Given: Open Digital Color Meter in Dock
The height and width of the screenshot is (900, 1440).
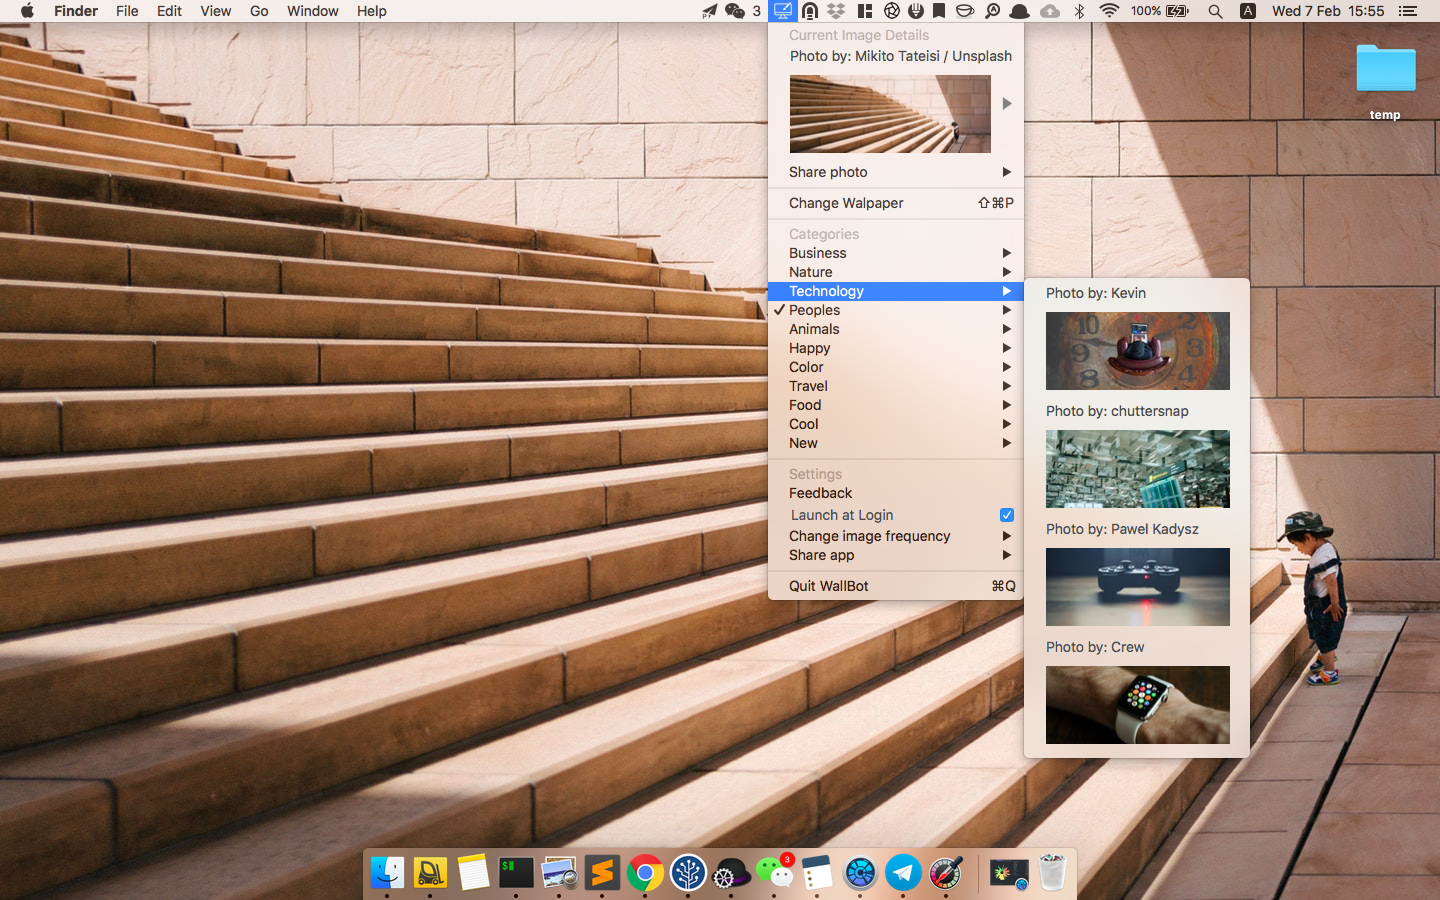Looking at the screenshot, I should 946,873.
